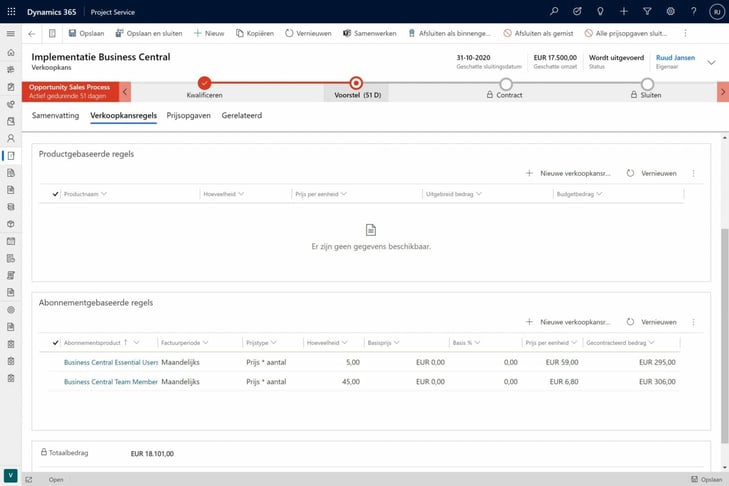Open more options for Abonnementgebaseerde regels
Screen dimensions: 729x486
pos(693,322)
